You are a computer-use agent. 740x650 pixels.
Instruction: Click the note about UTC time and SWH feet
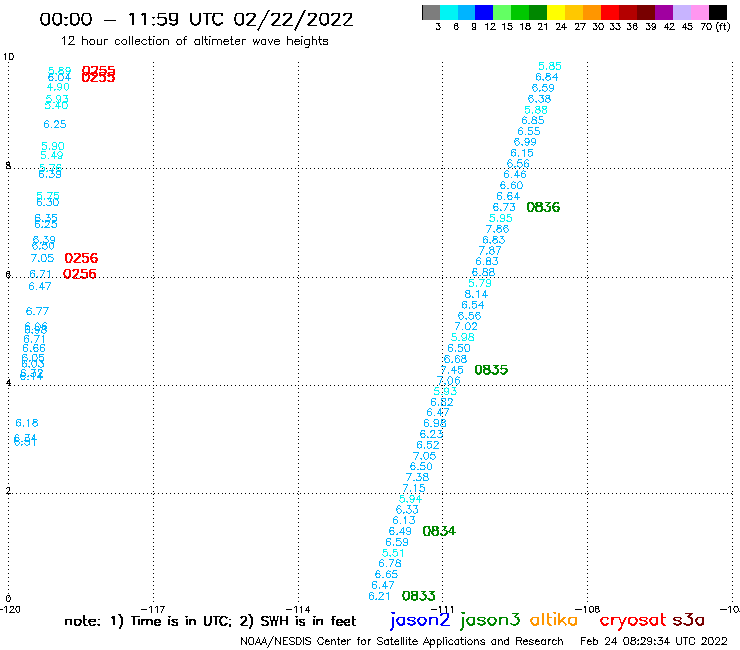point(210,621)
